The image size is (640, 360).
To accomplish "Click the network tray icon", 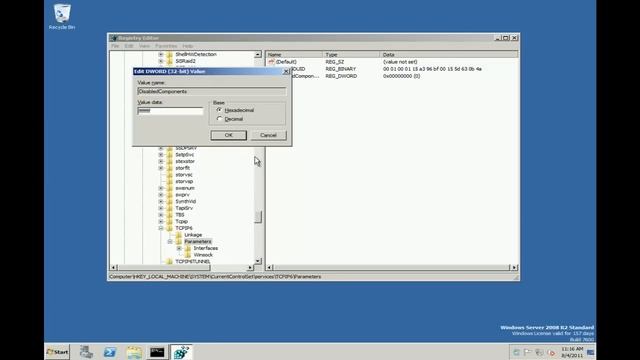I will (539, 352).
